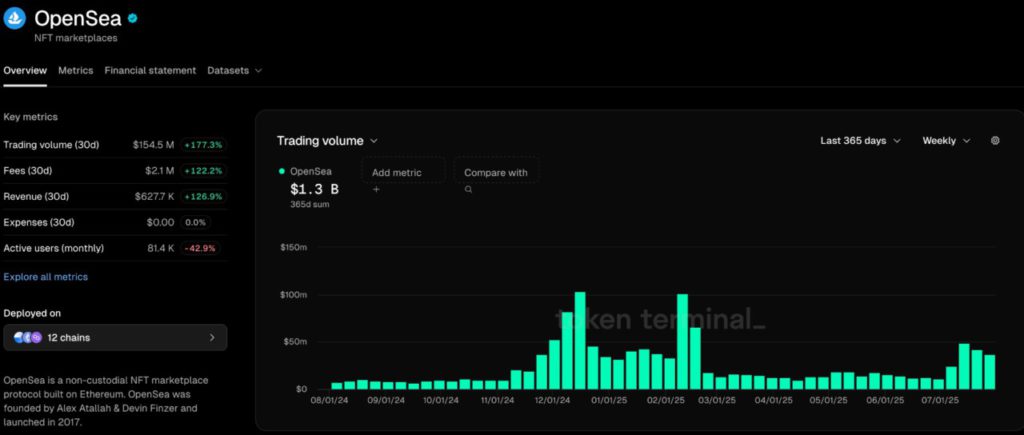Click the OpenSea ship logo
The width and height of the screenshot is (1024, 435).
15,18
